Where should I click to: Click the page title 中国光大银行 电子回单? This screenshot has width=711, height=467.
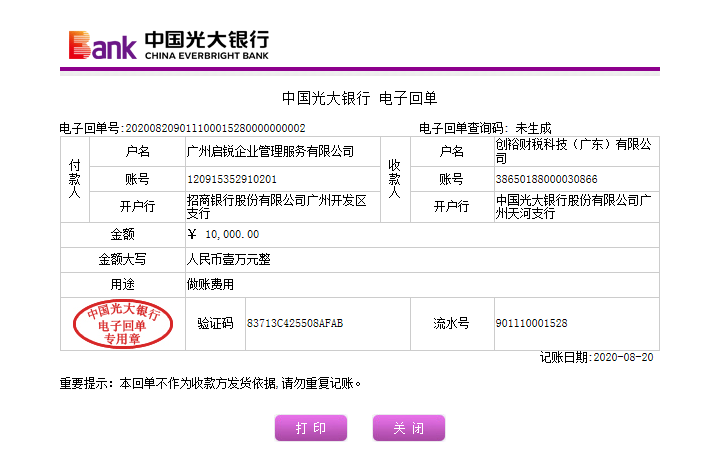359,98
